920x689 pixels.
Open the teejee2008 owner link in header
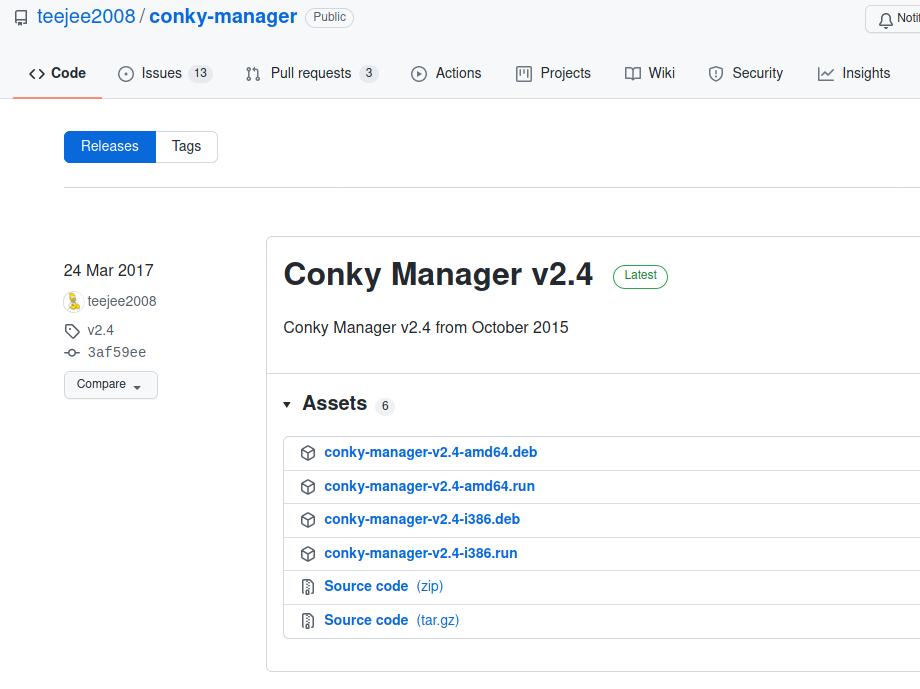[x=86, y=16]
